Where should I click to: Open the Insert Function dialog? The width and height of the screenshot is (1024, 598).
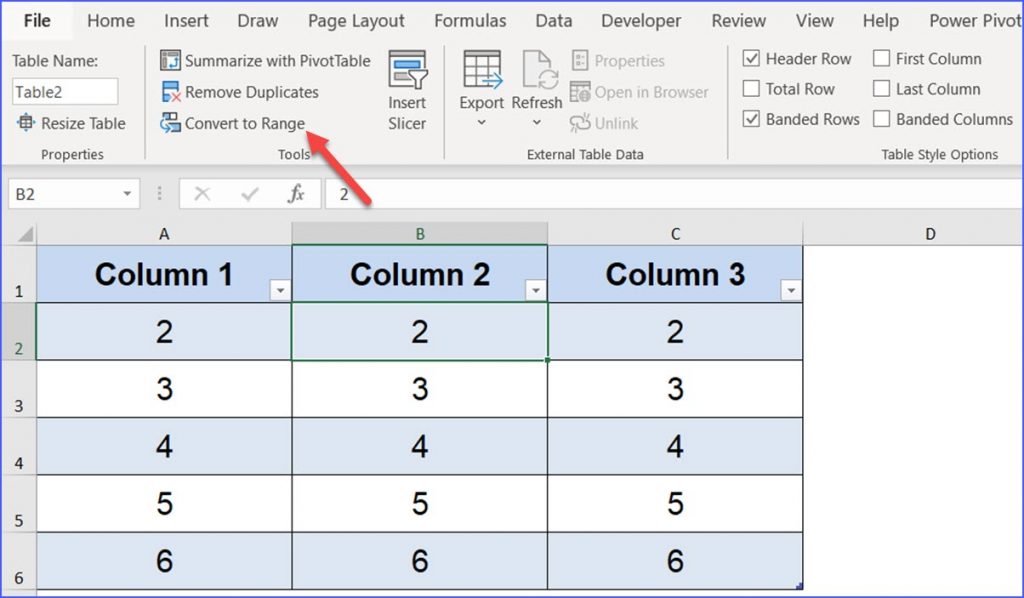297,193
